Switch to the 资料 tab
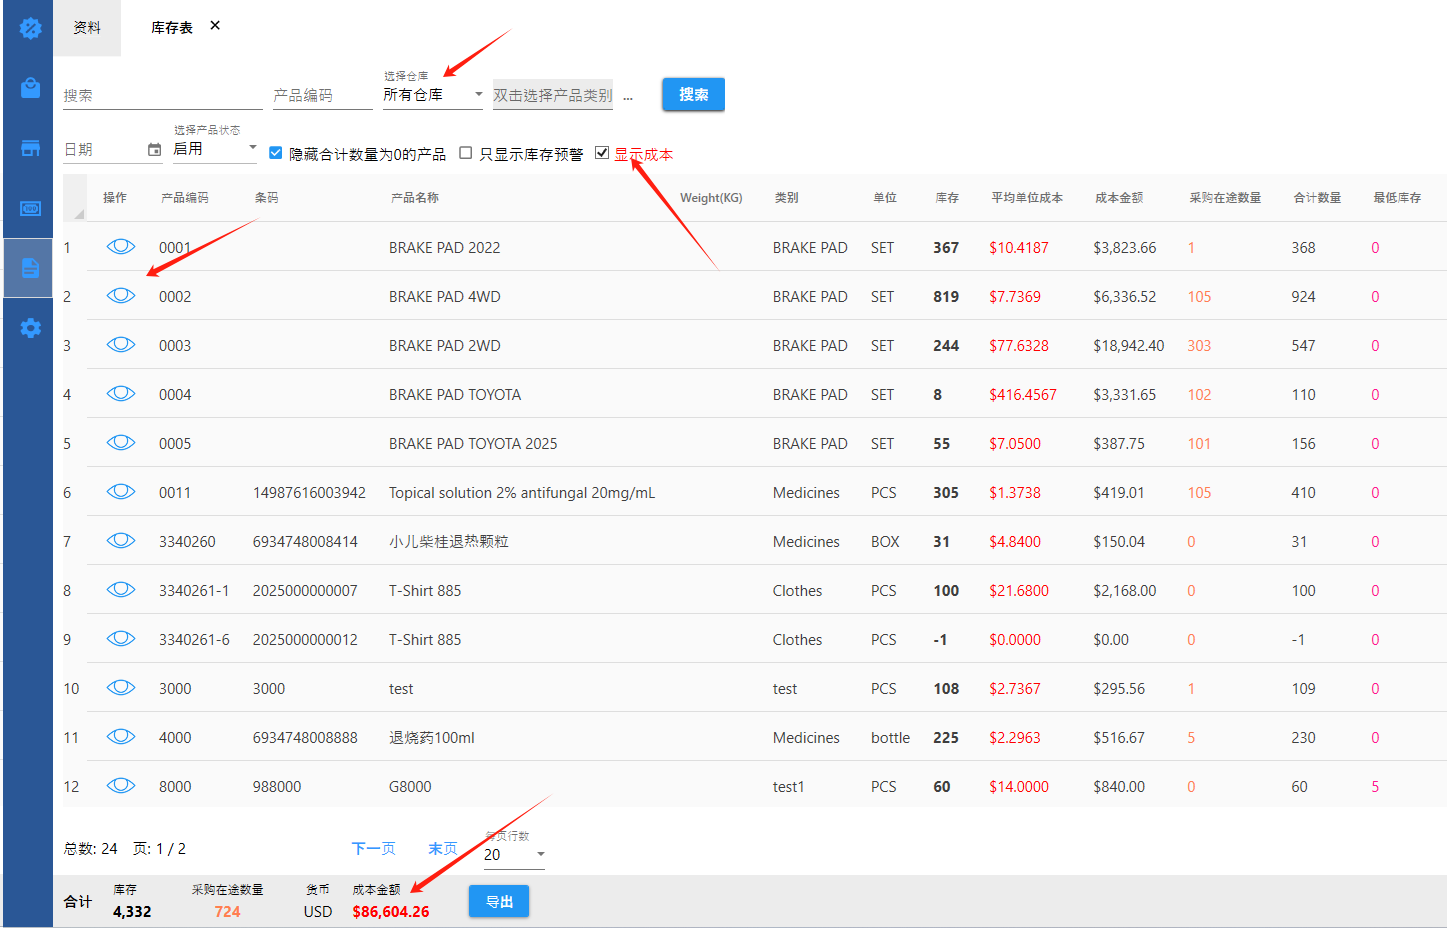 87,28
